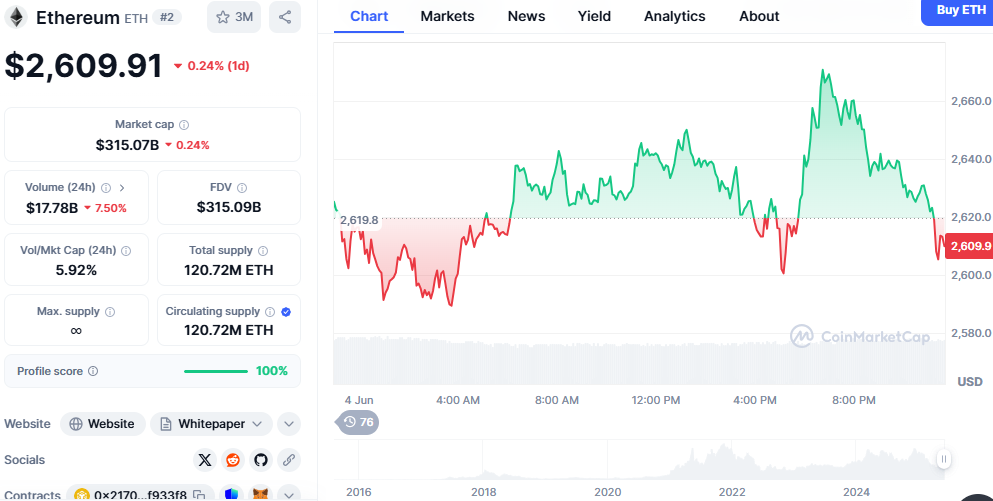Click the Profile score 100% progress bar
Image resolution: width=993 pixels, height=501 pixels.
[216, 371]
